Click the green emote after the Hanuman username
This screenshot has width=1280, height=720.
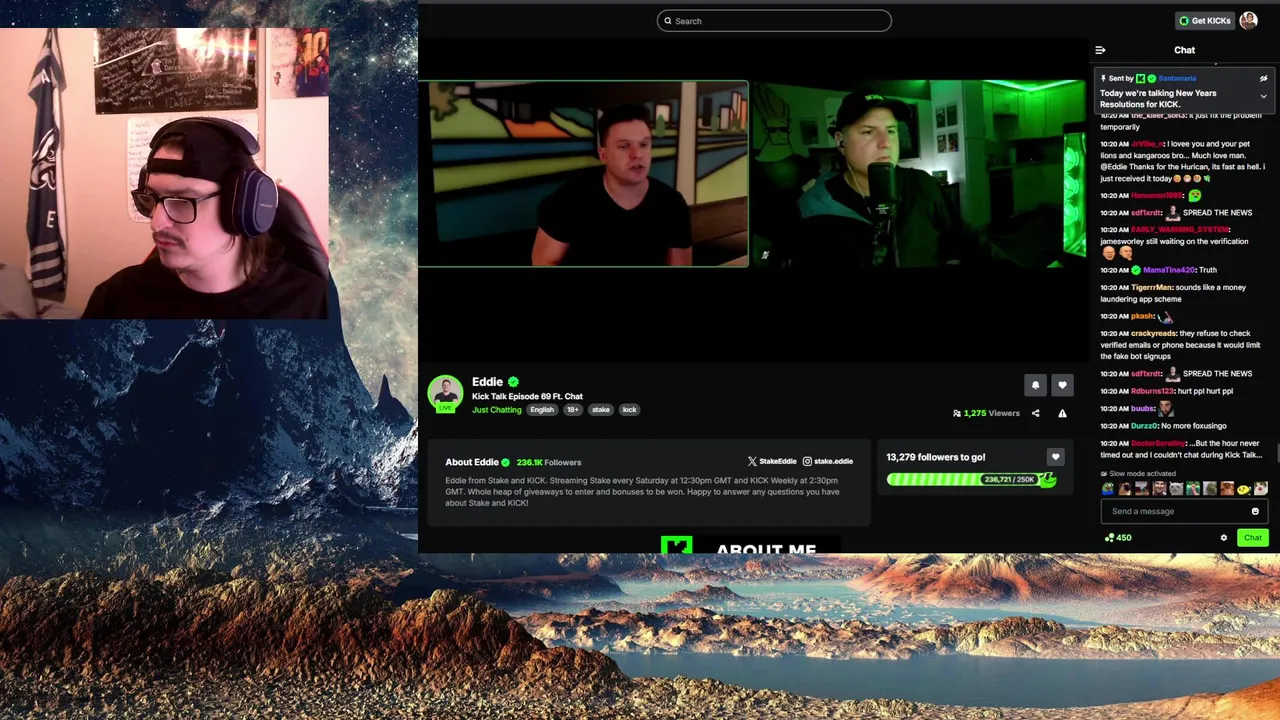[1194, 195]
